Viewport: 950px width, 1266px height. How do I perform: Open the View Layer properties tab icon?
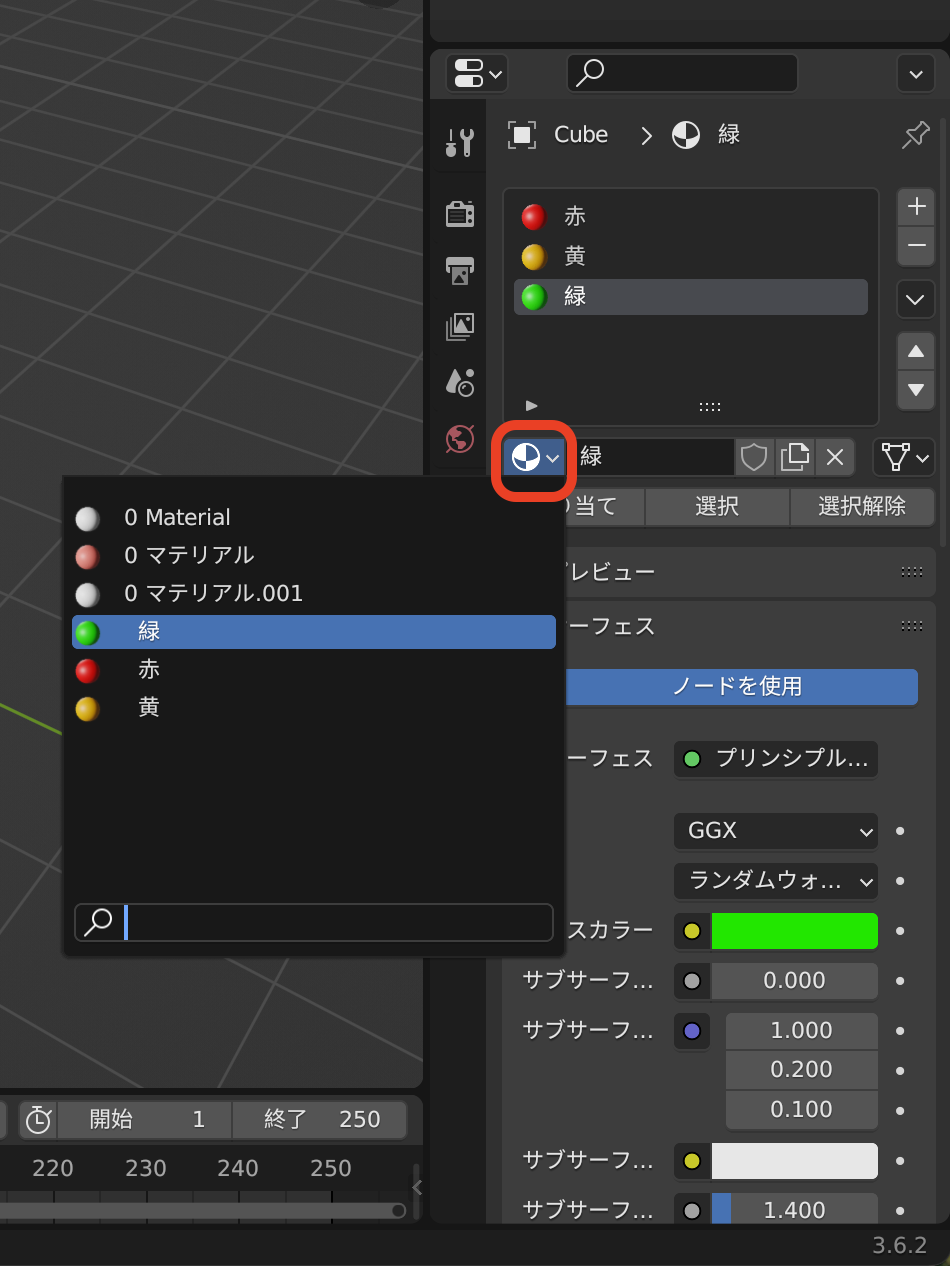[460, 326]
